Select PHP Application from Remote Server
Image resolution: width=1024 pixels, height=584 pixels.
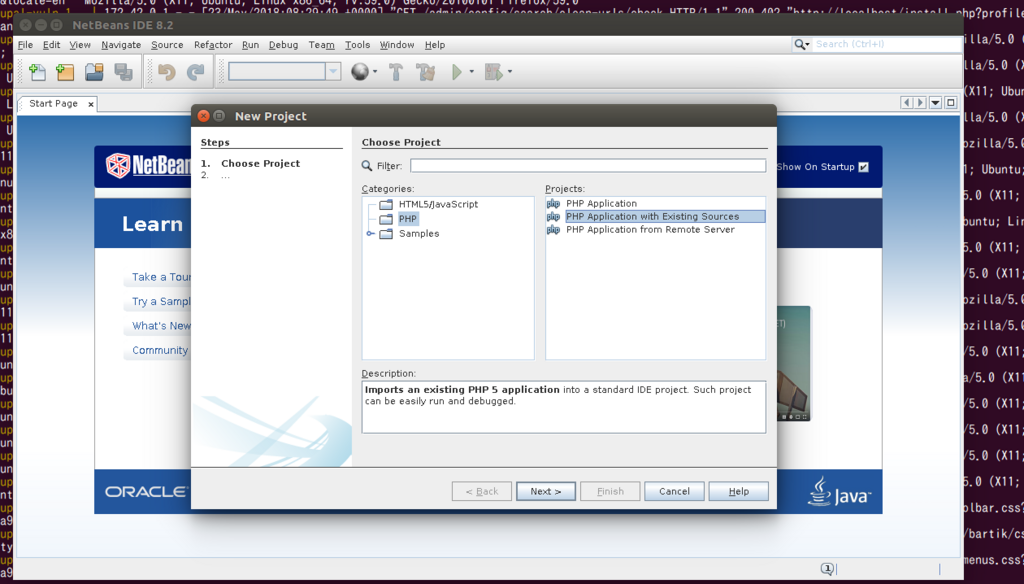[x=650, y=230]
